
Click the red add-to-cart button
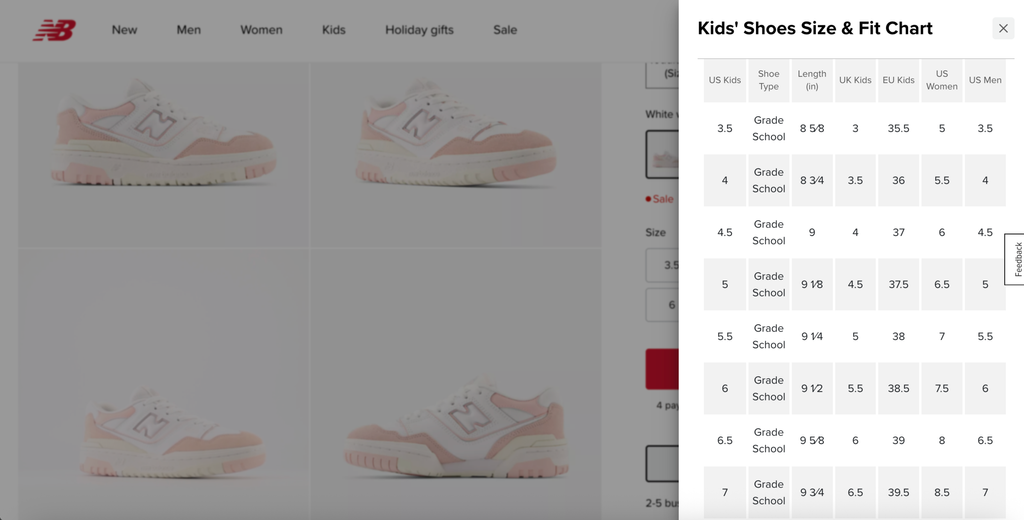662,368
